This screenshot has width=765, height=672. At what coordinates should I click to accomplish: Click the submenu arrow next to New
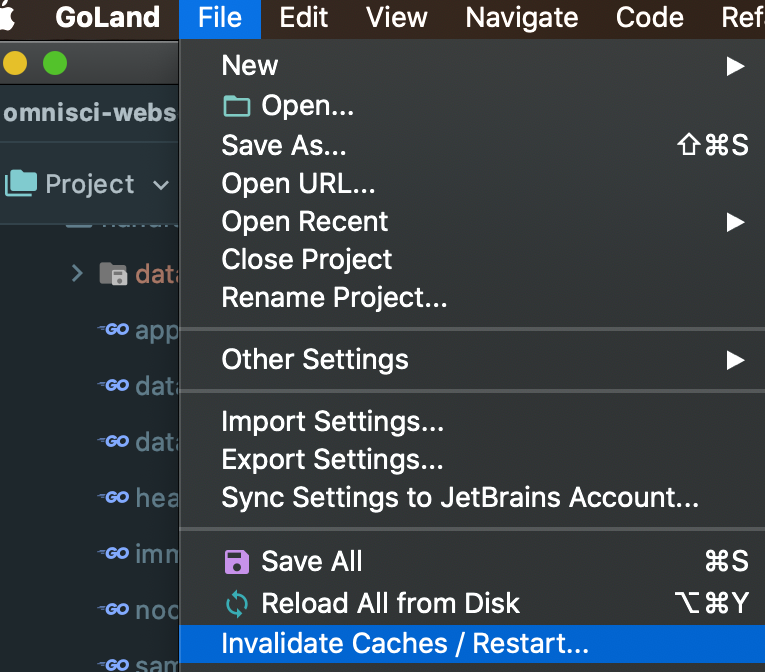point(735,66)
